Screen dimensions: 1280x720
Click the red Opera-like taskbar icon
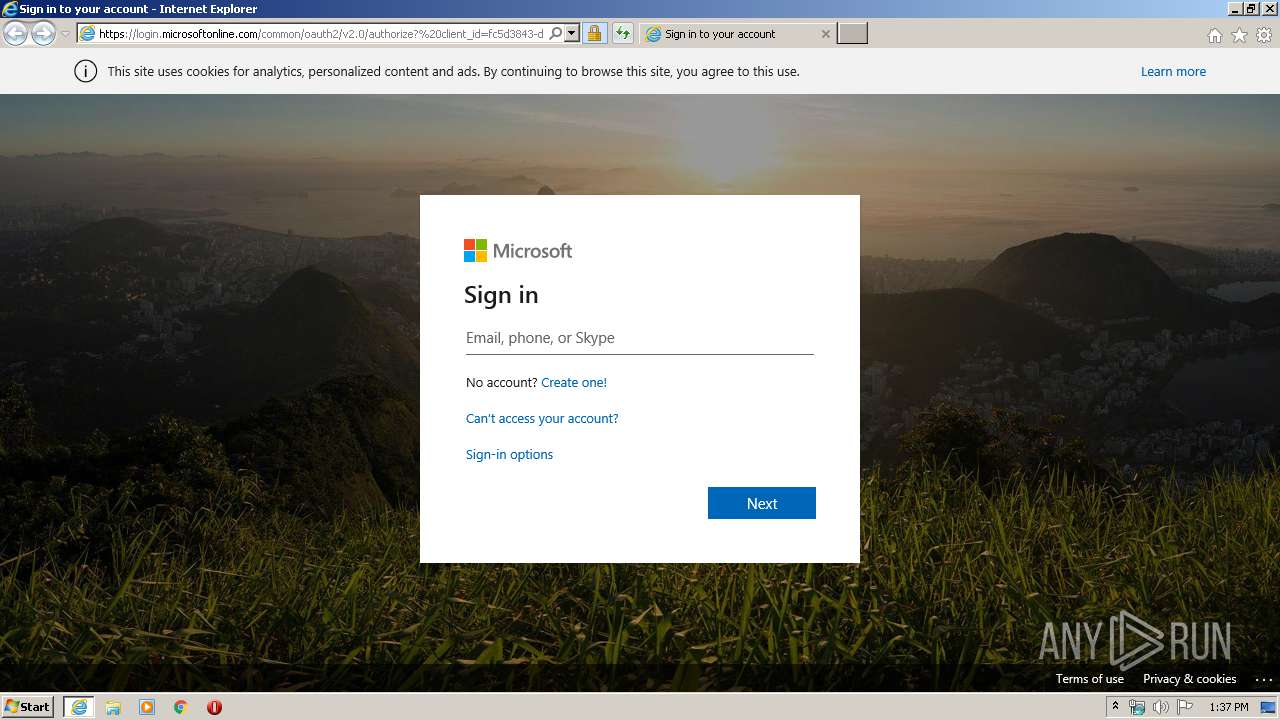[x=214, y=707]
